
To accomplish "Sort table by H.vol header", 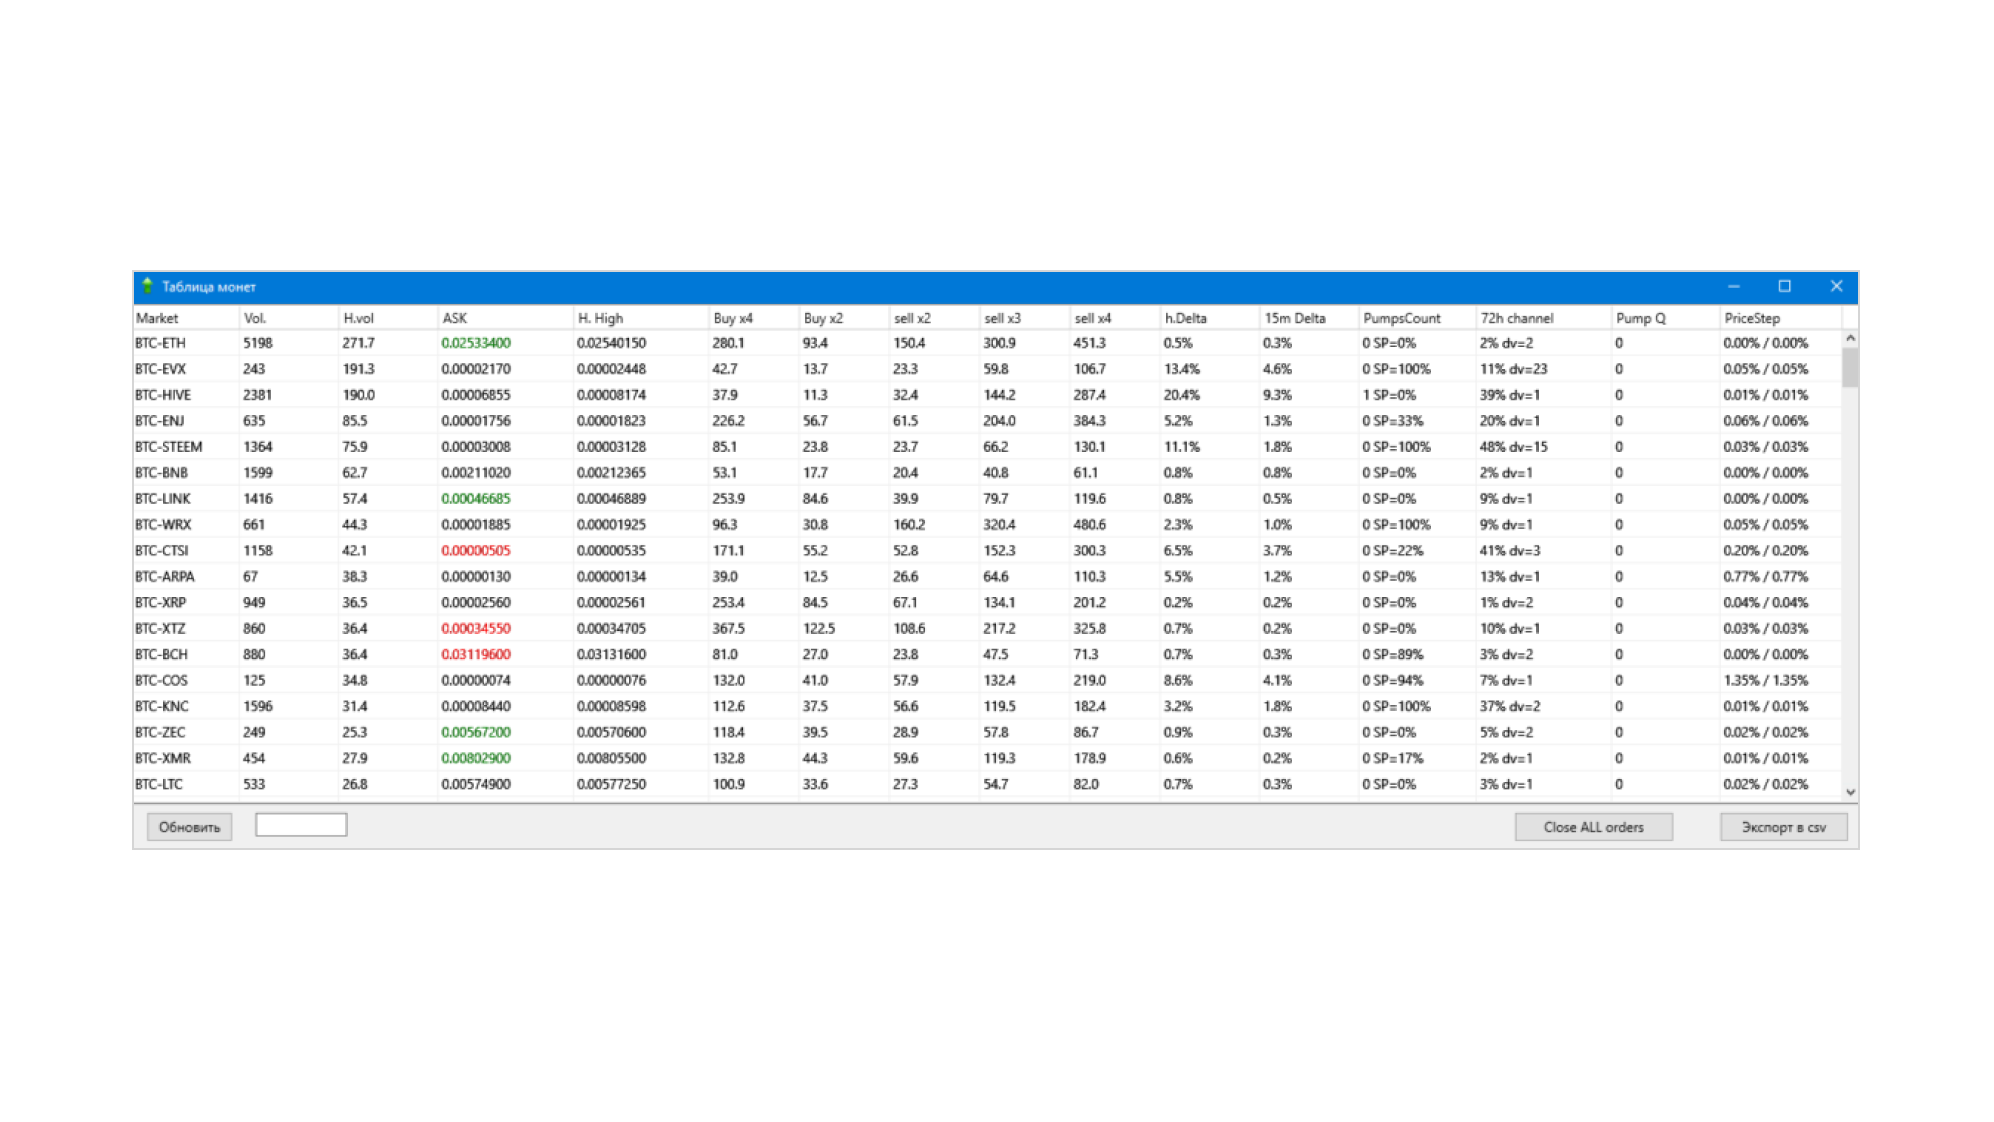I will click(x=358, y=318).
